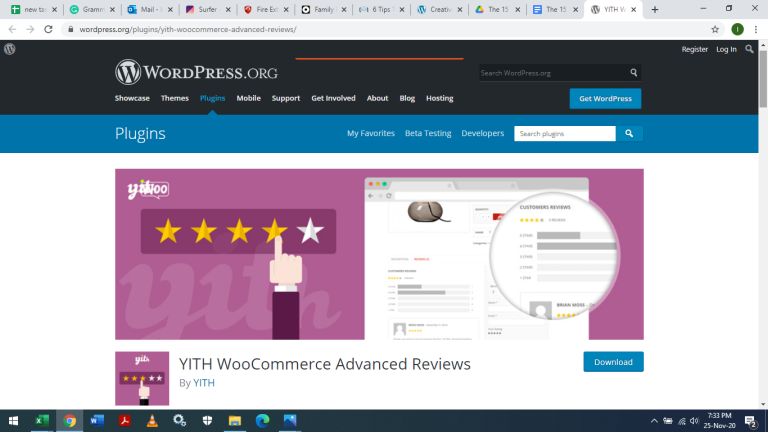Screen dimensions: 768x432
Task: Open Word from the taskbar
Action: tap(97, 421)
